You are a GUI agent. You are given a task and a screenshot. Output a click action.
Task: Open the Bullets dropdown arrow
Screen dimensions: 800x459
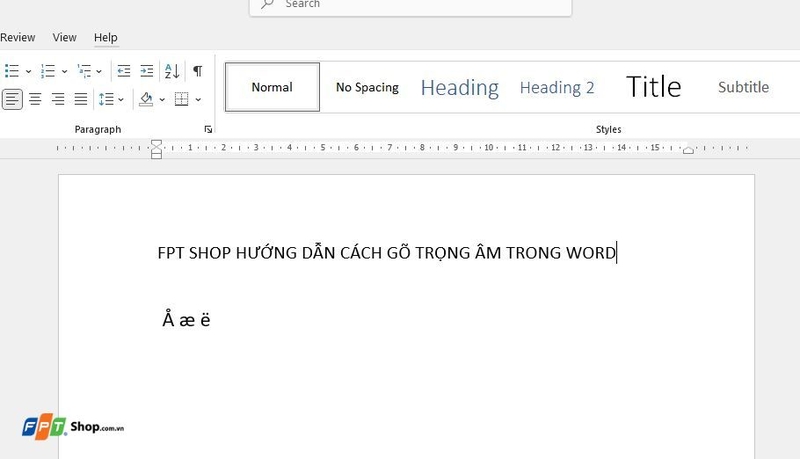coord(29,71)
